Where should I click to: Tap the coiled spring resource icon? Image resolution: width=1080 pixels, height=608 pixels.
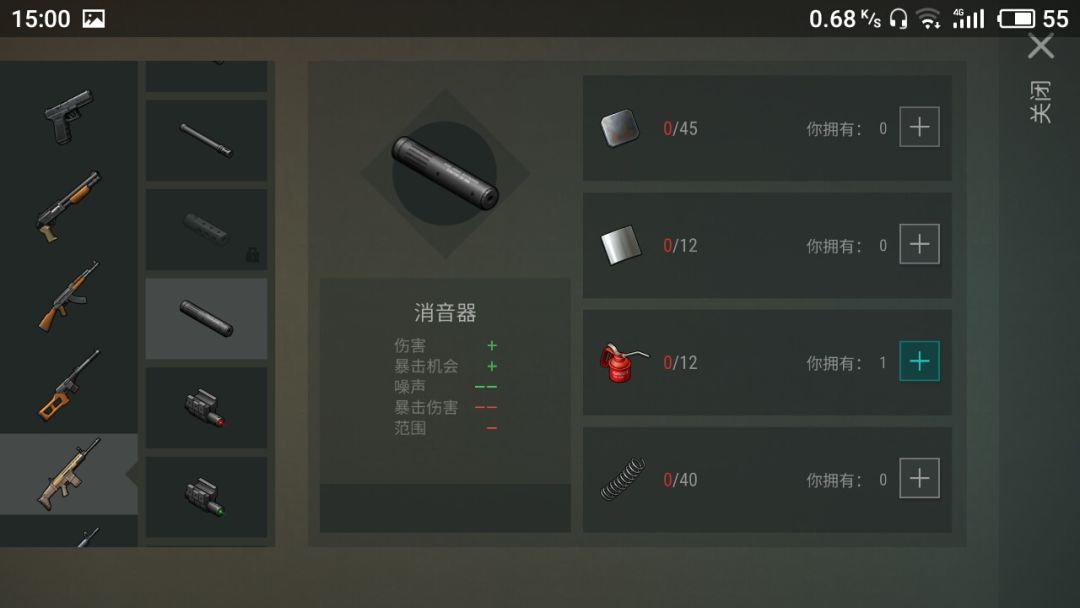[x=623, y=479]
